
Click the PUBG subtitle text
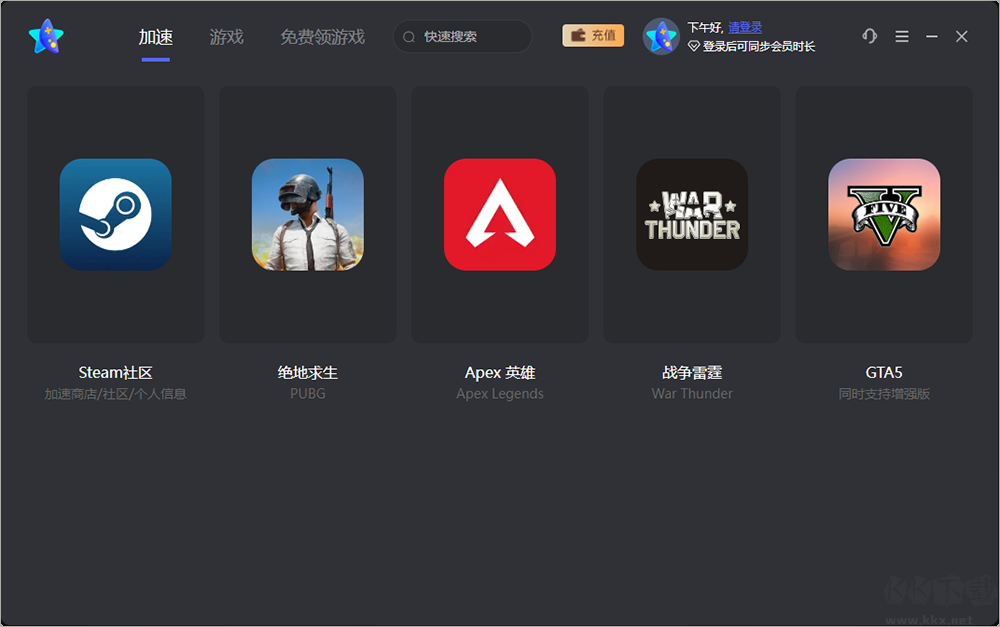tap(307, 394)
